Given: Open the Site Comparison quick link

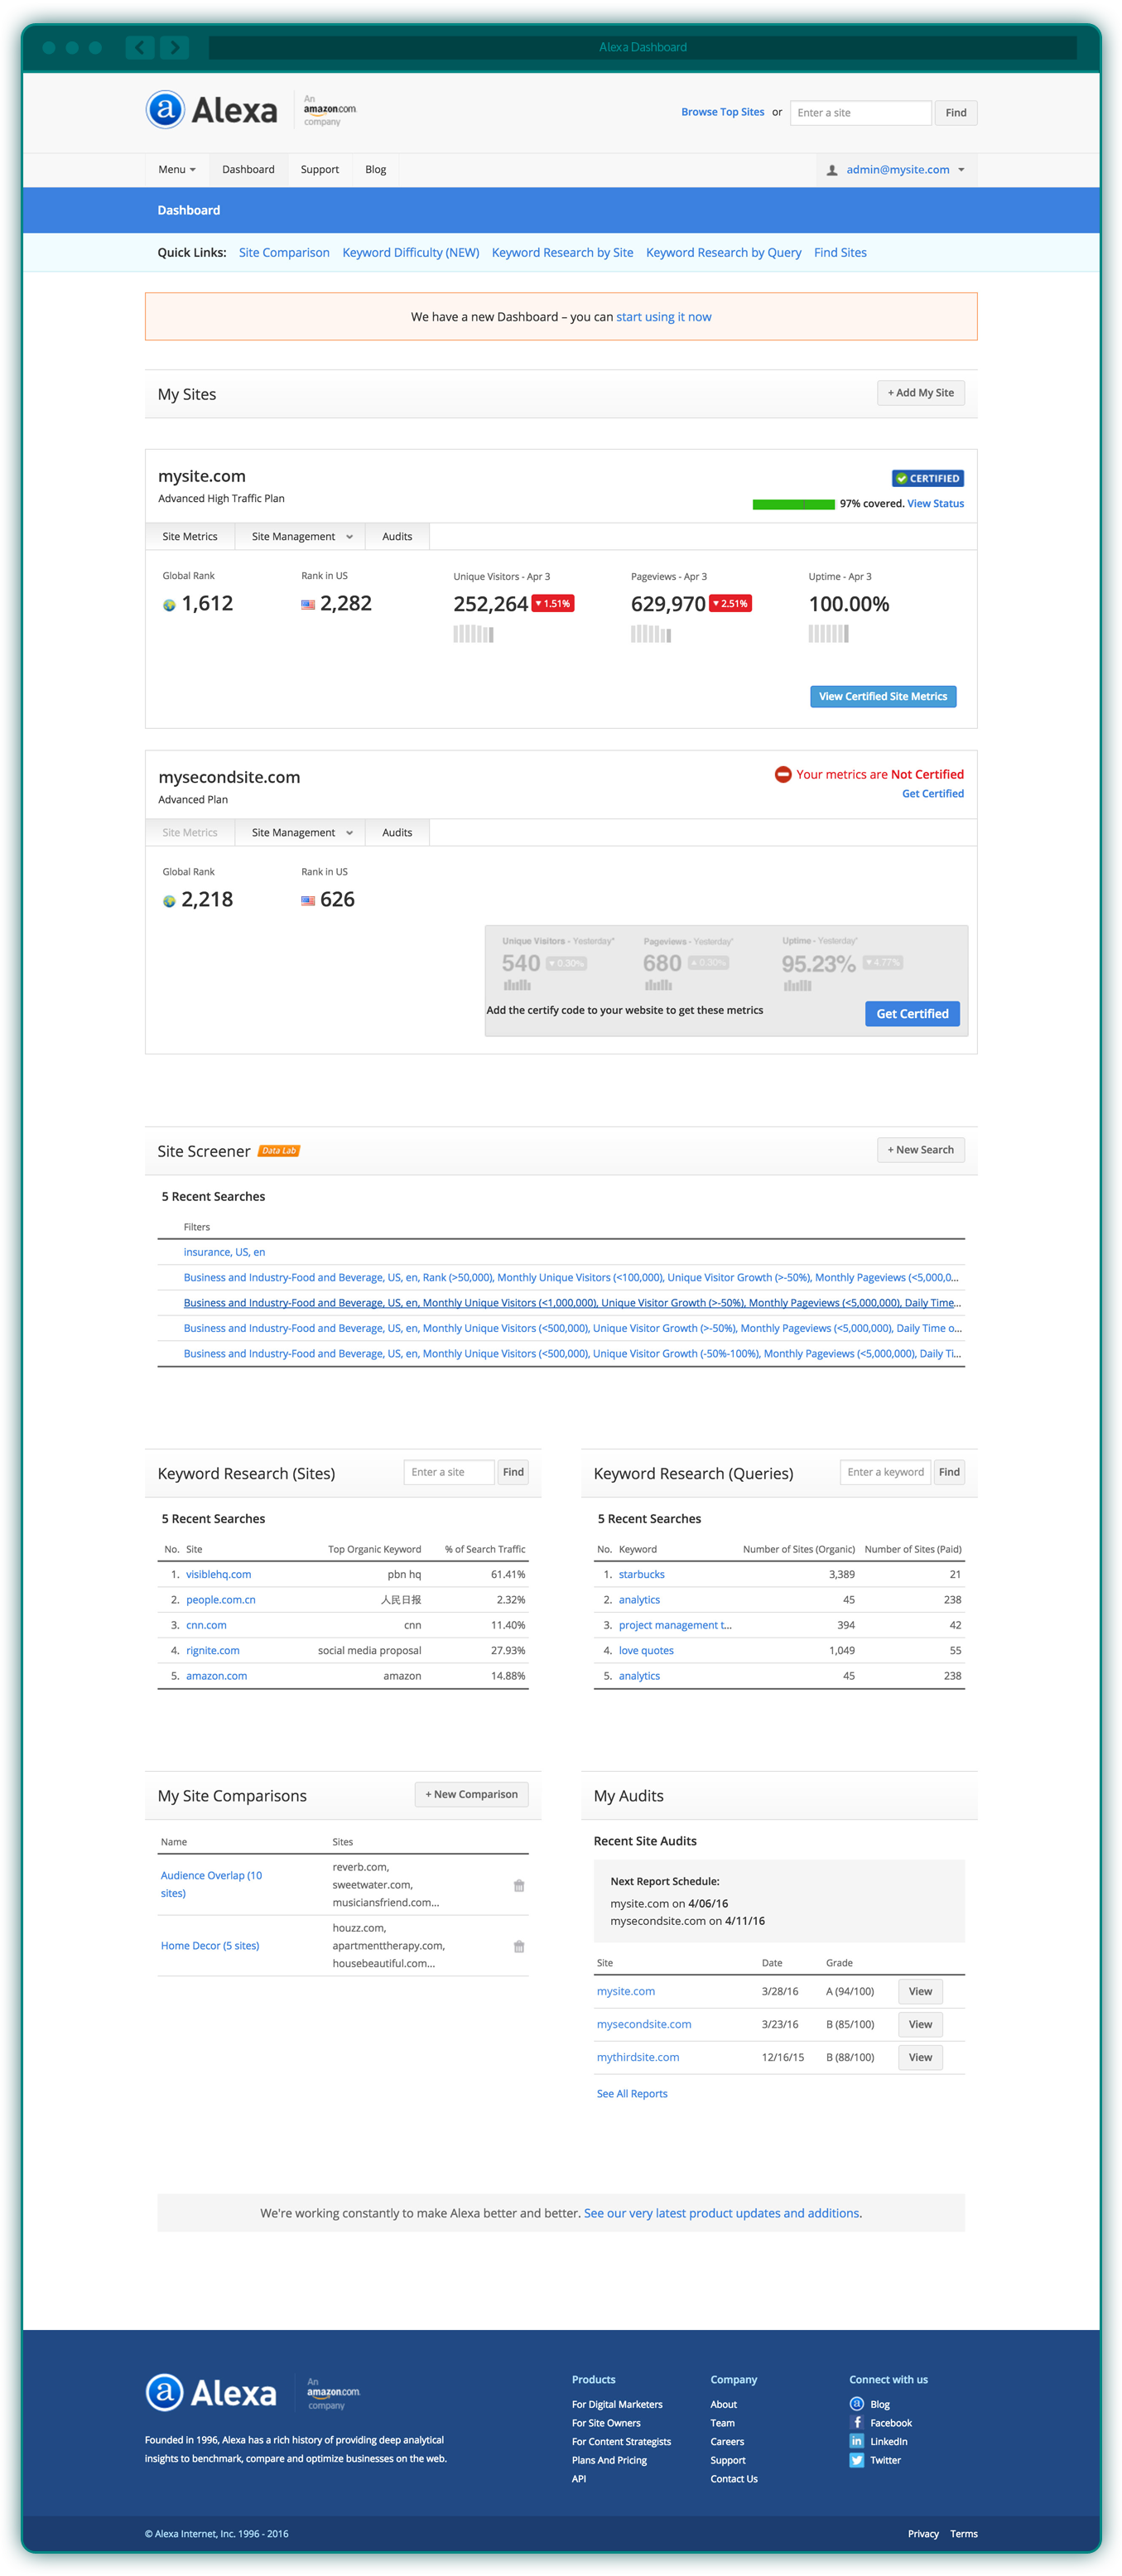Looking at the screenshot, I should click(x=284, y=253).
